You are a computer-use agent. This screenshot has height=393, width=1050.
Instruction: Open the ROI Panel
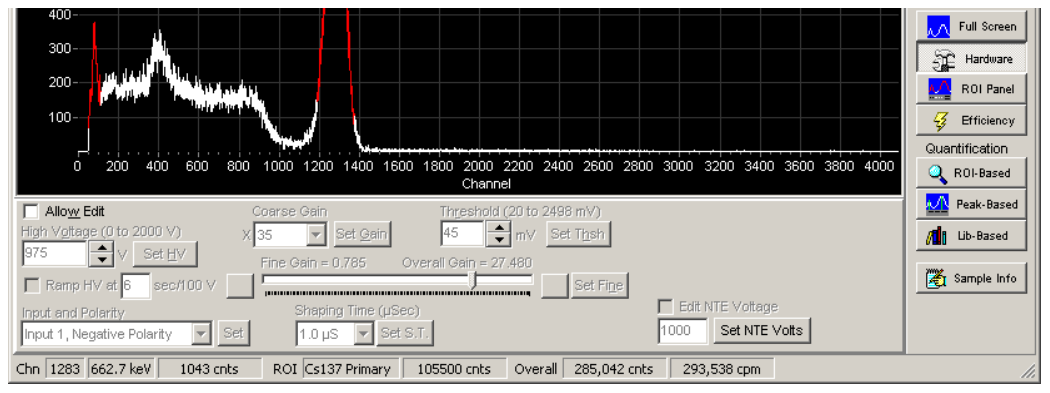coord(971,89)
